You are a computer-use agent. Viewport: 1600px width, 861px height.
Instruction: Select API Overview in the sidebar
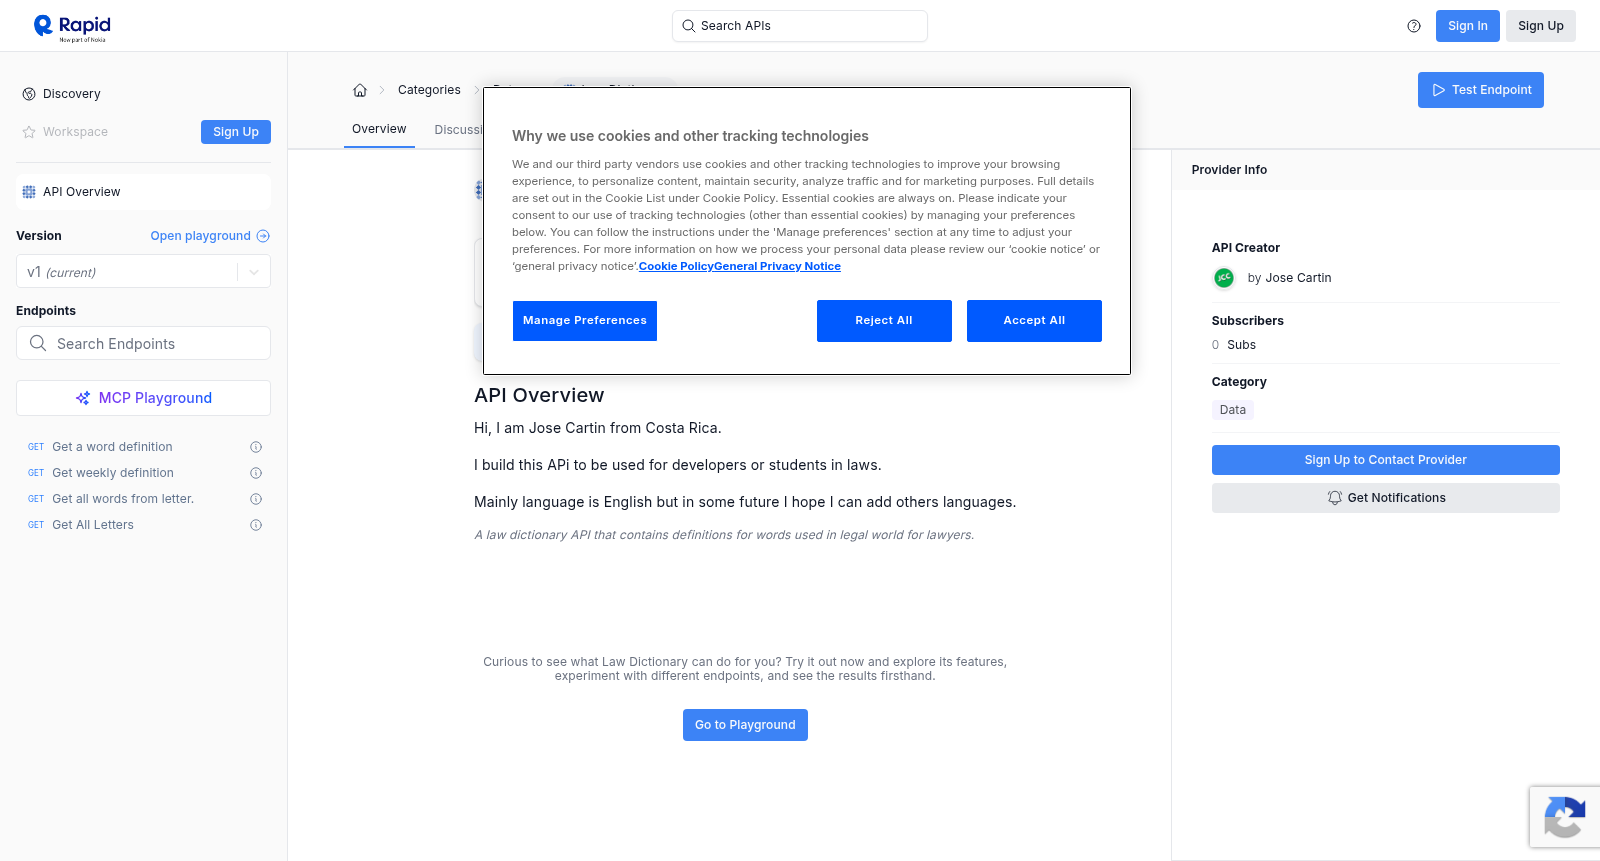[143, 192]
